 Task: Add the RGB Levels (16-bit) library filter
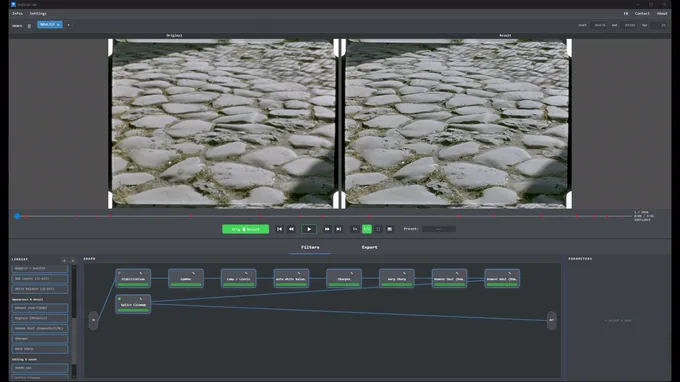40,278
